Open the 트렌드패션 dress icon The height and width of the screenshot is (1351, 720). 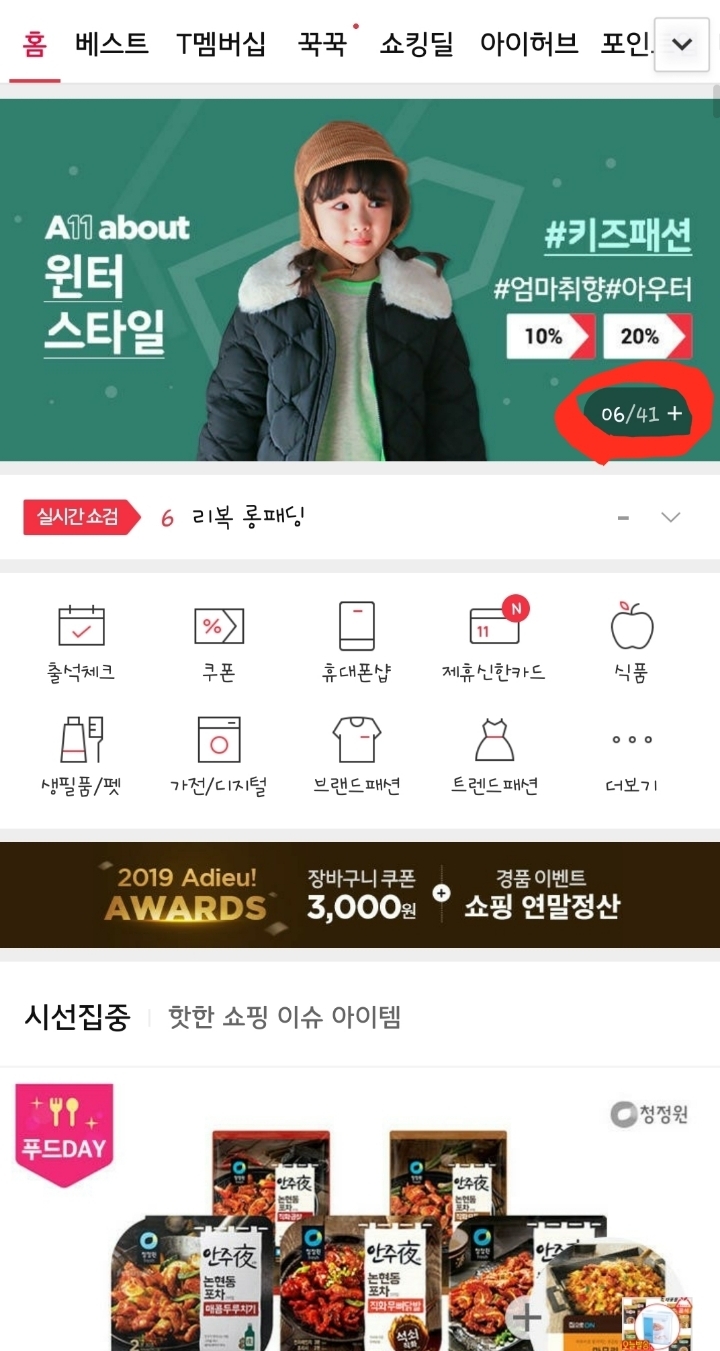494,740
